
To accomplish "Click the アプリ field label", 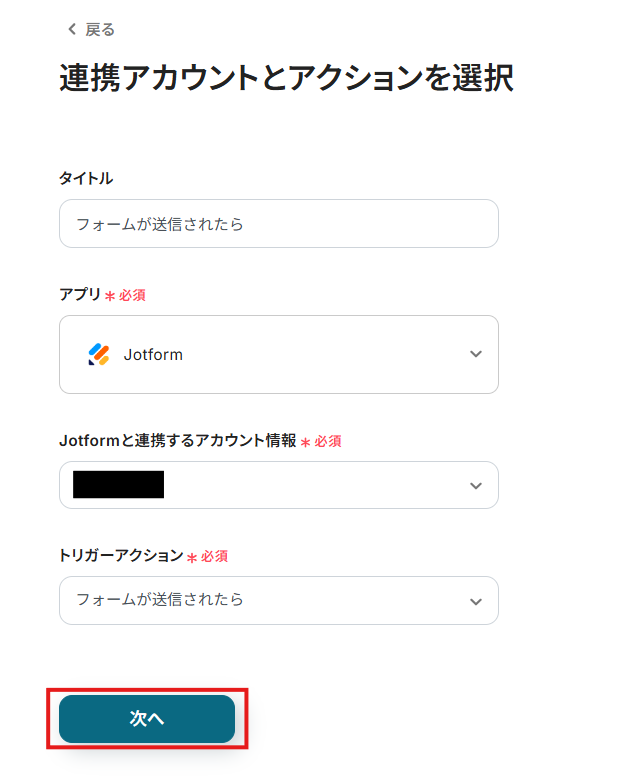I will point(80,295).
